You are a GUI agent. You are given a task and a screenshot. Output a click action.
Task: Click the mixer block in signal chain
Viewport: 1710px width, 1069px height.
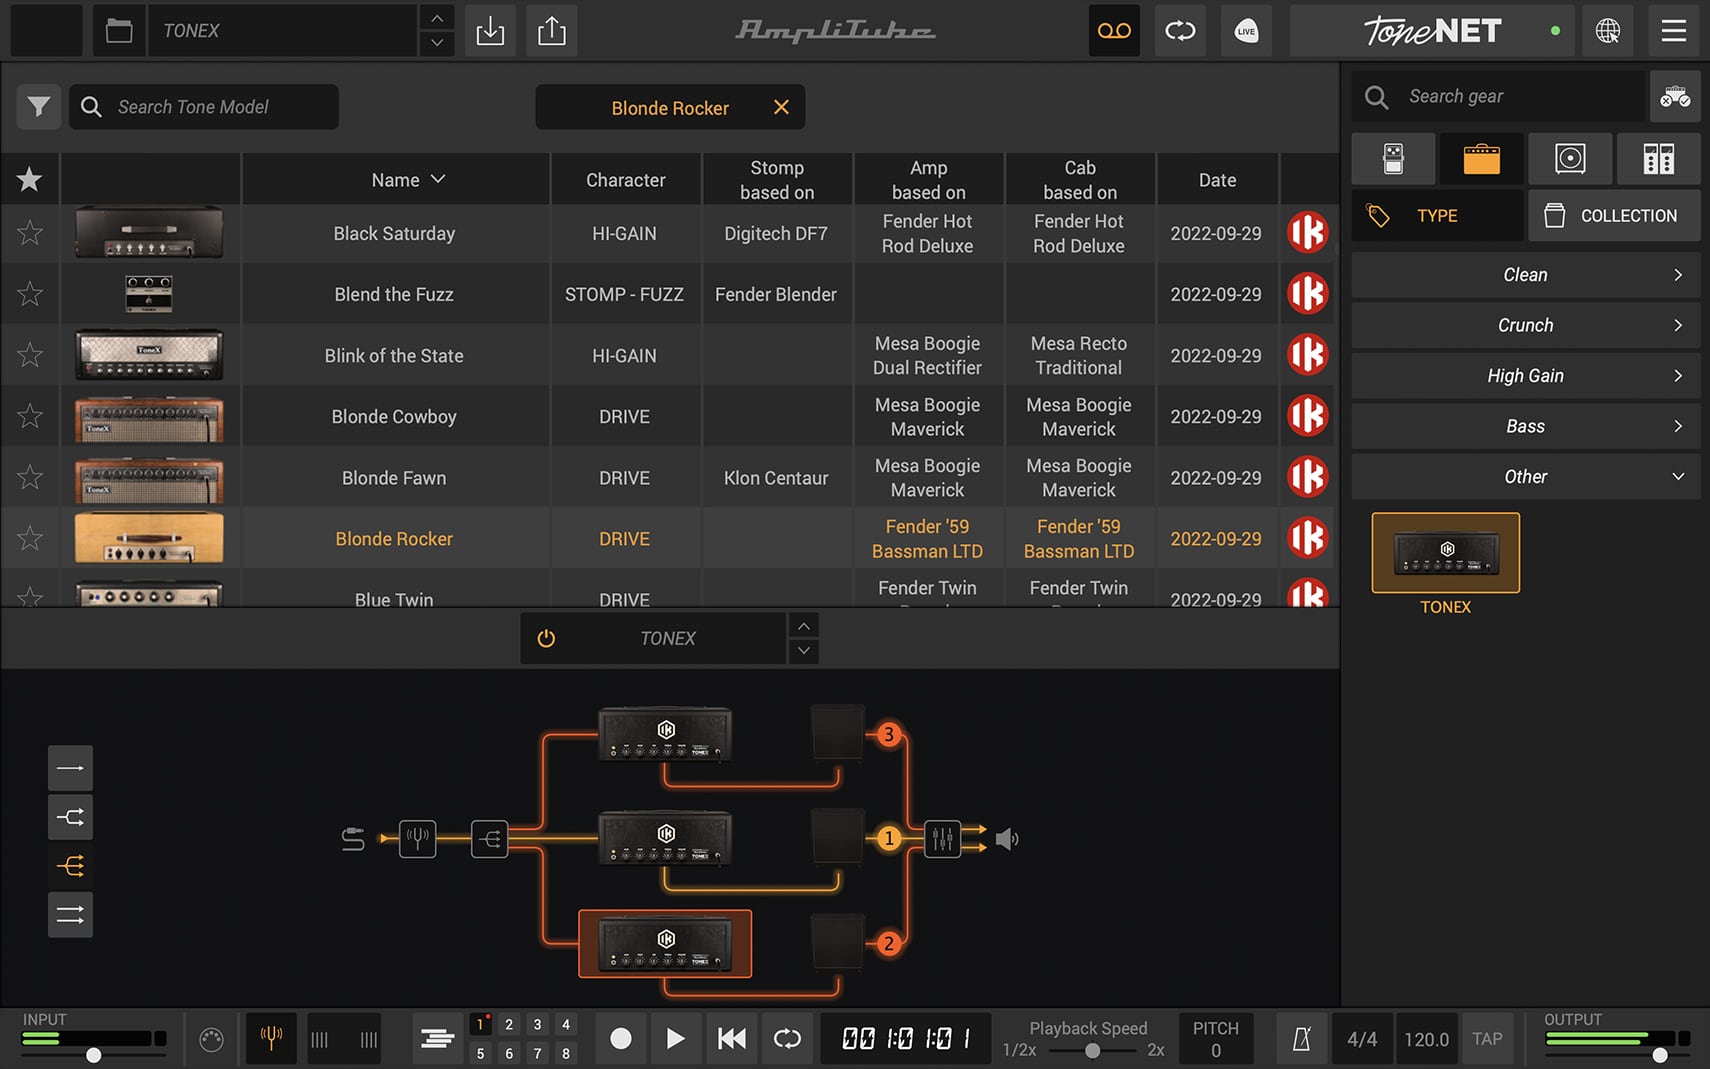tap(943, 838)
